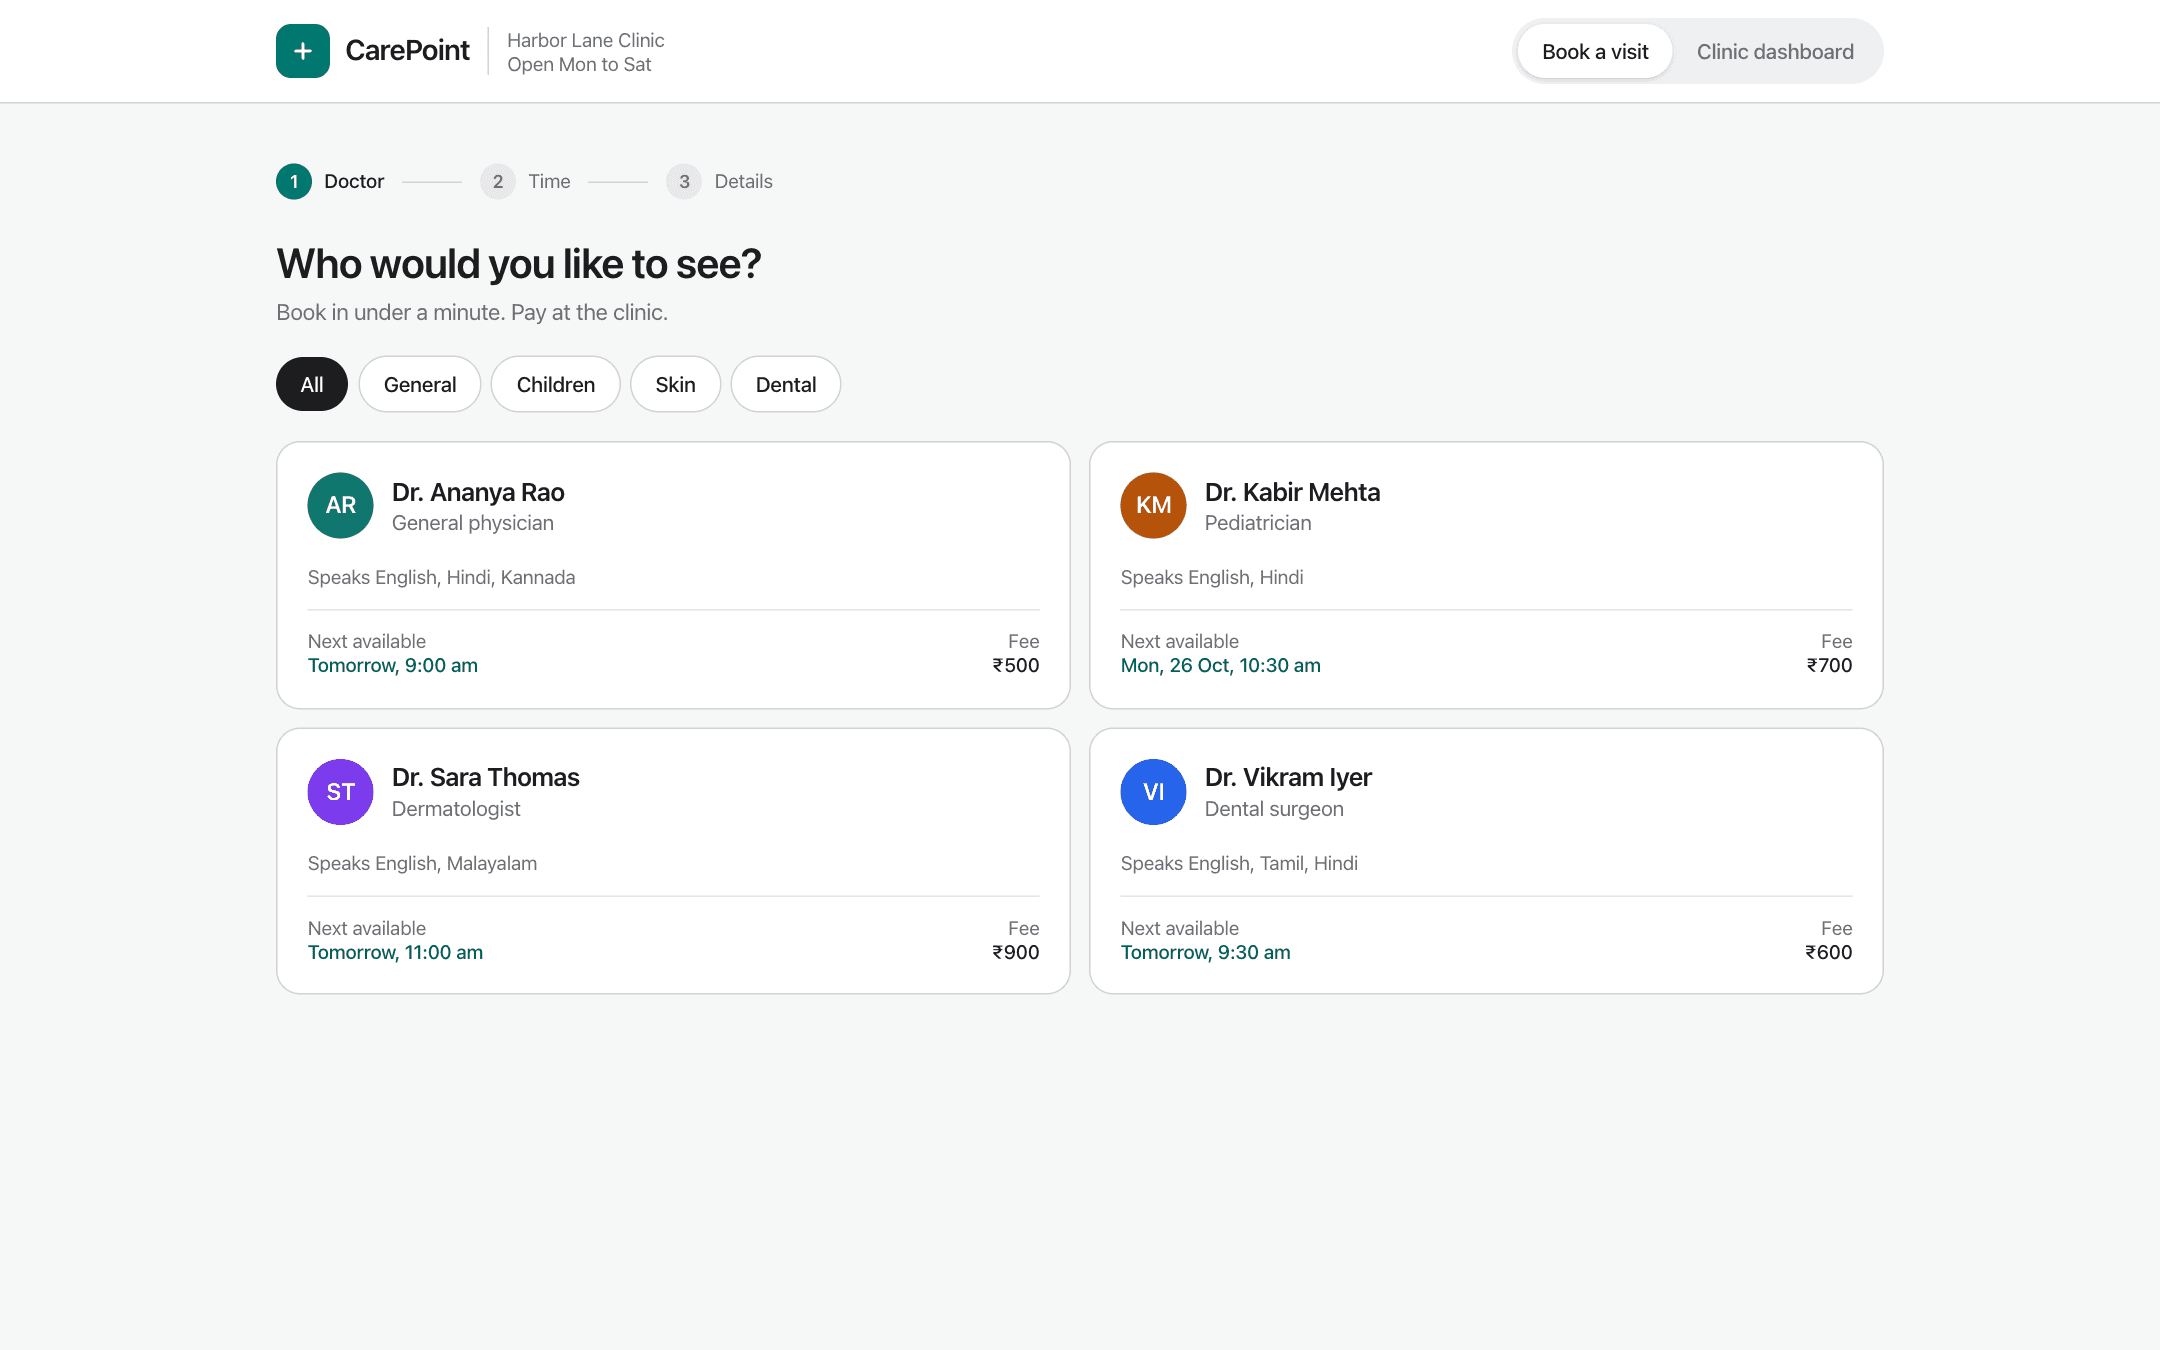Image resolution: width=2160 pixels, height=1350 pixels.
Task: Click the Tomorrow, 9:00 am slot
Action: coord(393,665)
